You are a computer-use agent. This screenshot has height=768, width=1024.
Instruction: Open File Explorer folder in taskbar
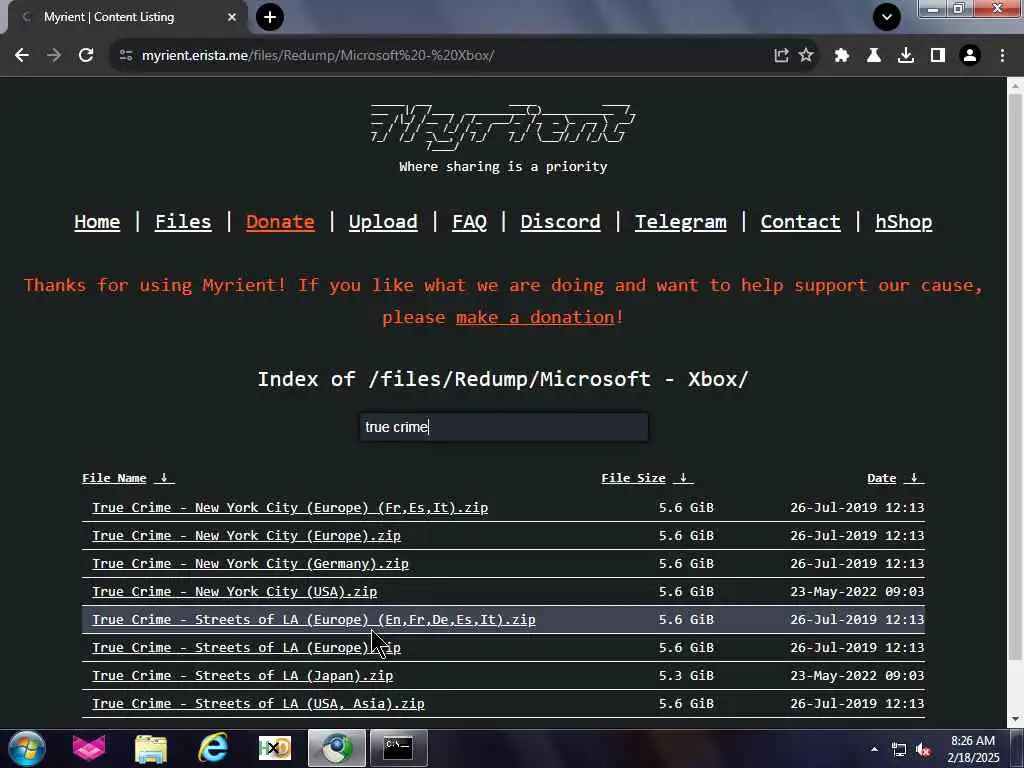point(151,748)
